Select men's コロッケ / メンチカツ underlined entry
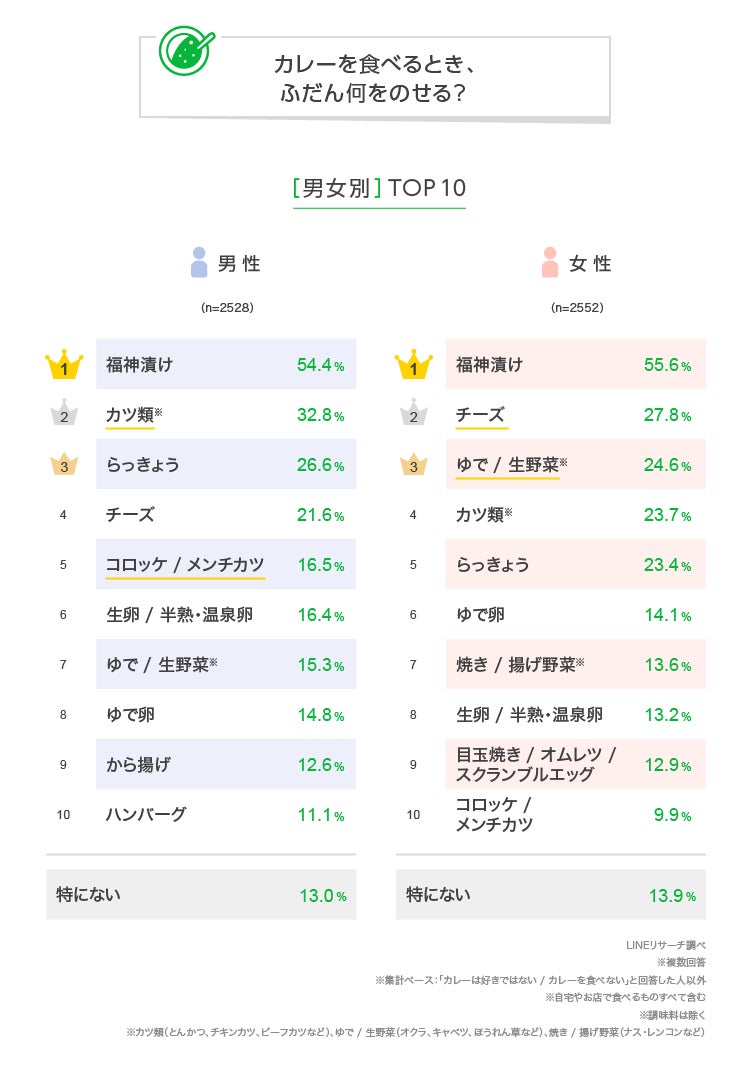 pos(185,565)
